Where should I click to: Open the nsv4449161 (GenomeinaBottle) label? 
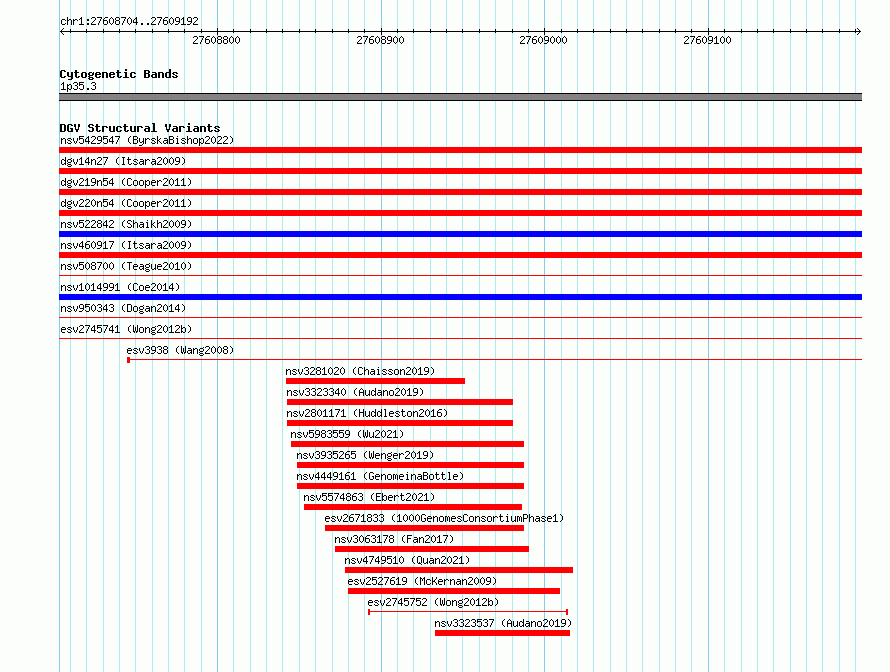coord(380,476)
